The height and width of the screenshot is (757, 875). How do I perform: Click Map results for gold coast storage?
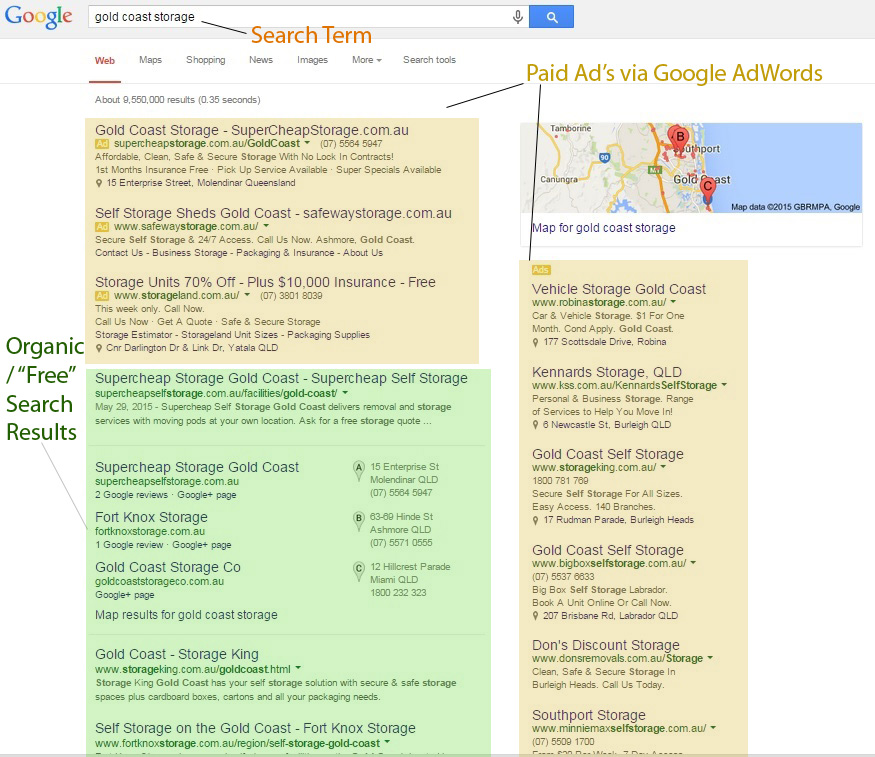coord(186,615)
